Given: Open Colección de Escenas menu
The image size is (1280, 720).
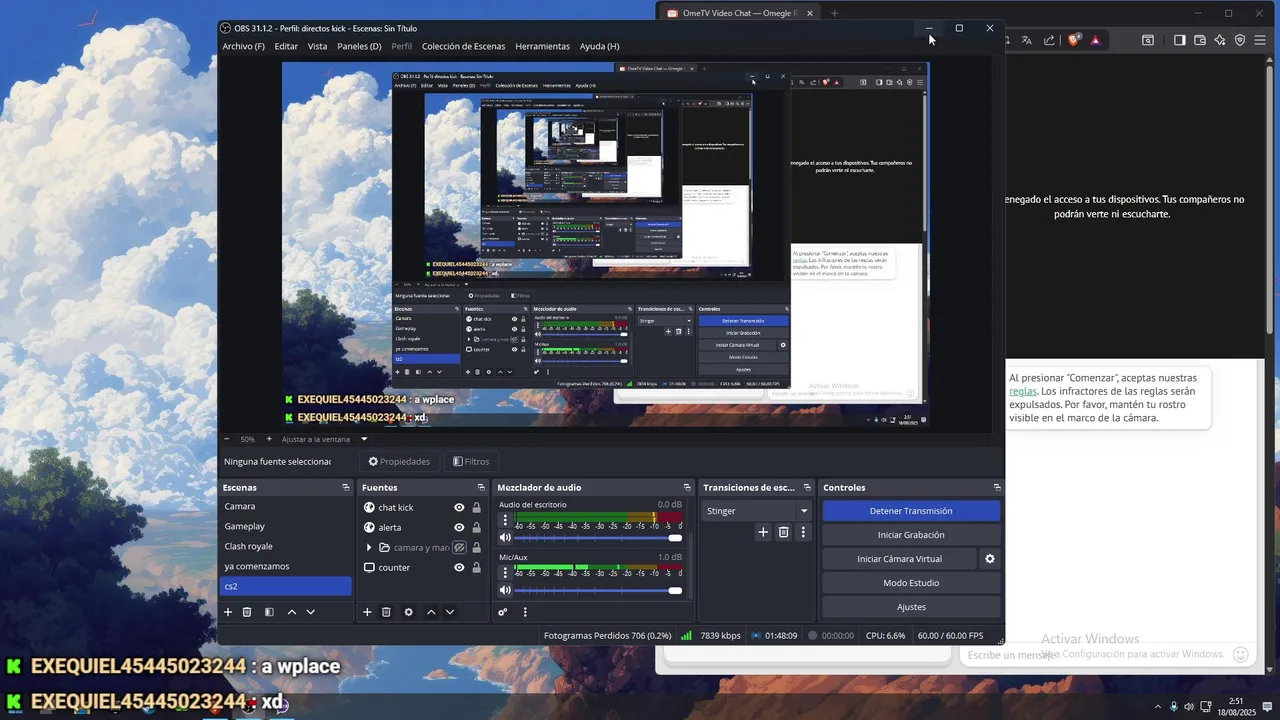Looking at the screenshot, I should click(x=463, y=46).
